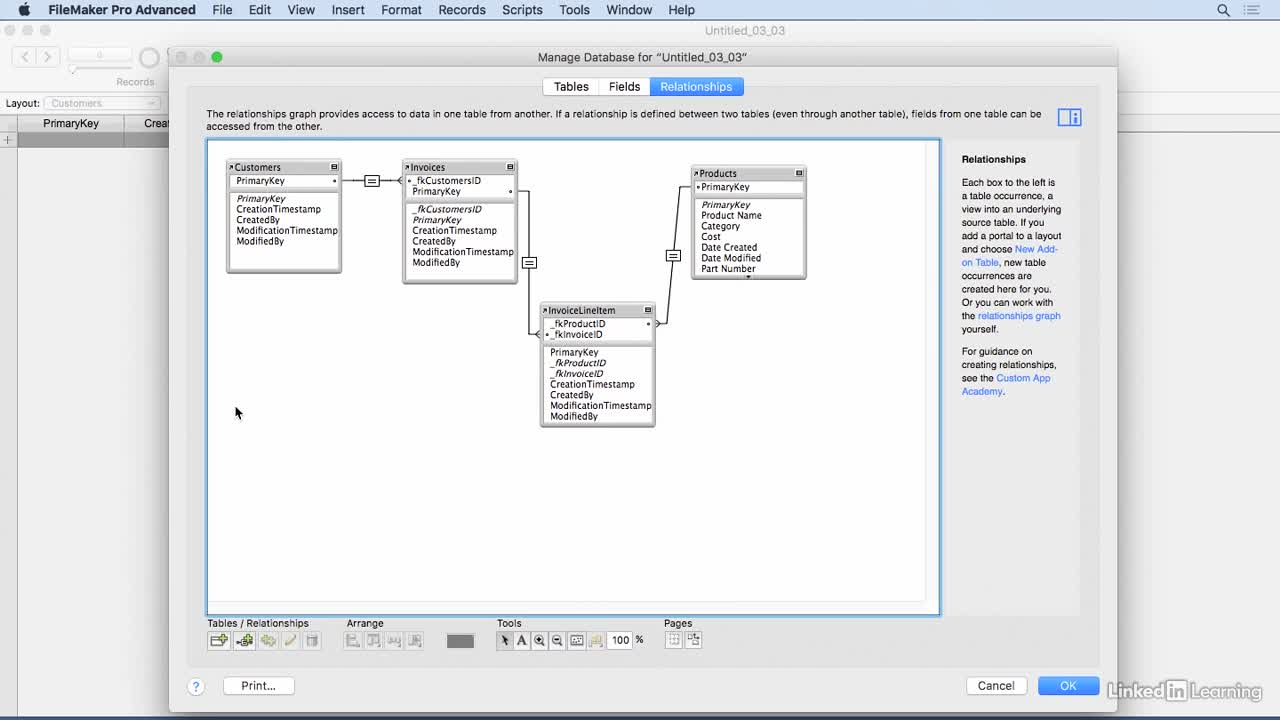Click the fit graph to window icon
The width and height of the screenshot is (1280, 720).
click(x=577, y=640)
